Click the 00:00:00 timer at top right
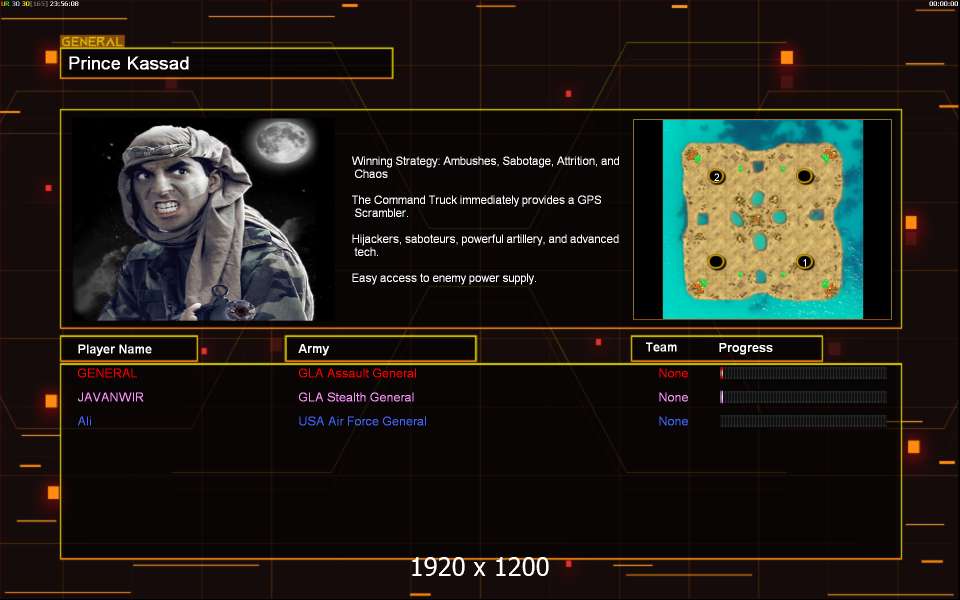The height and width of the screenshot is (600, 960). [x=943, y=4]
